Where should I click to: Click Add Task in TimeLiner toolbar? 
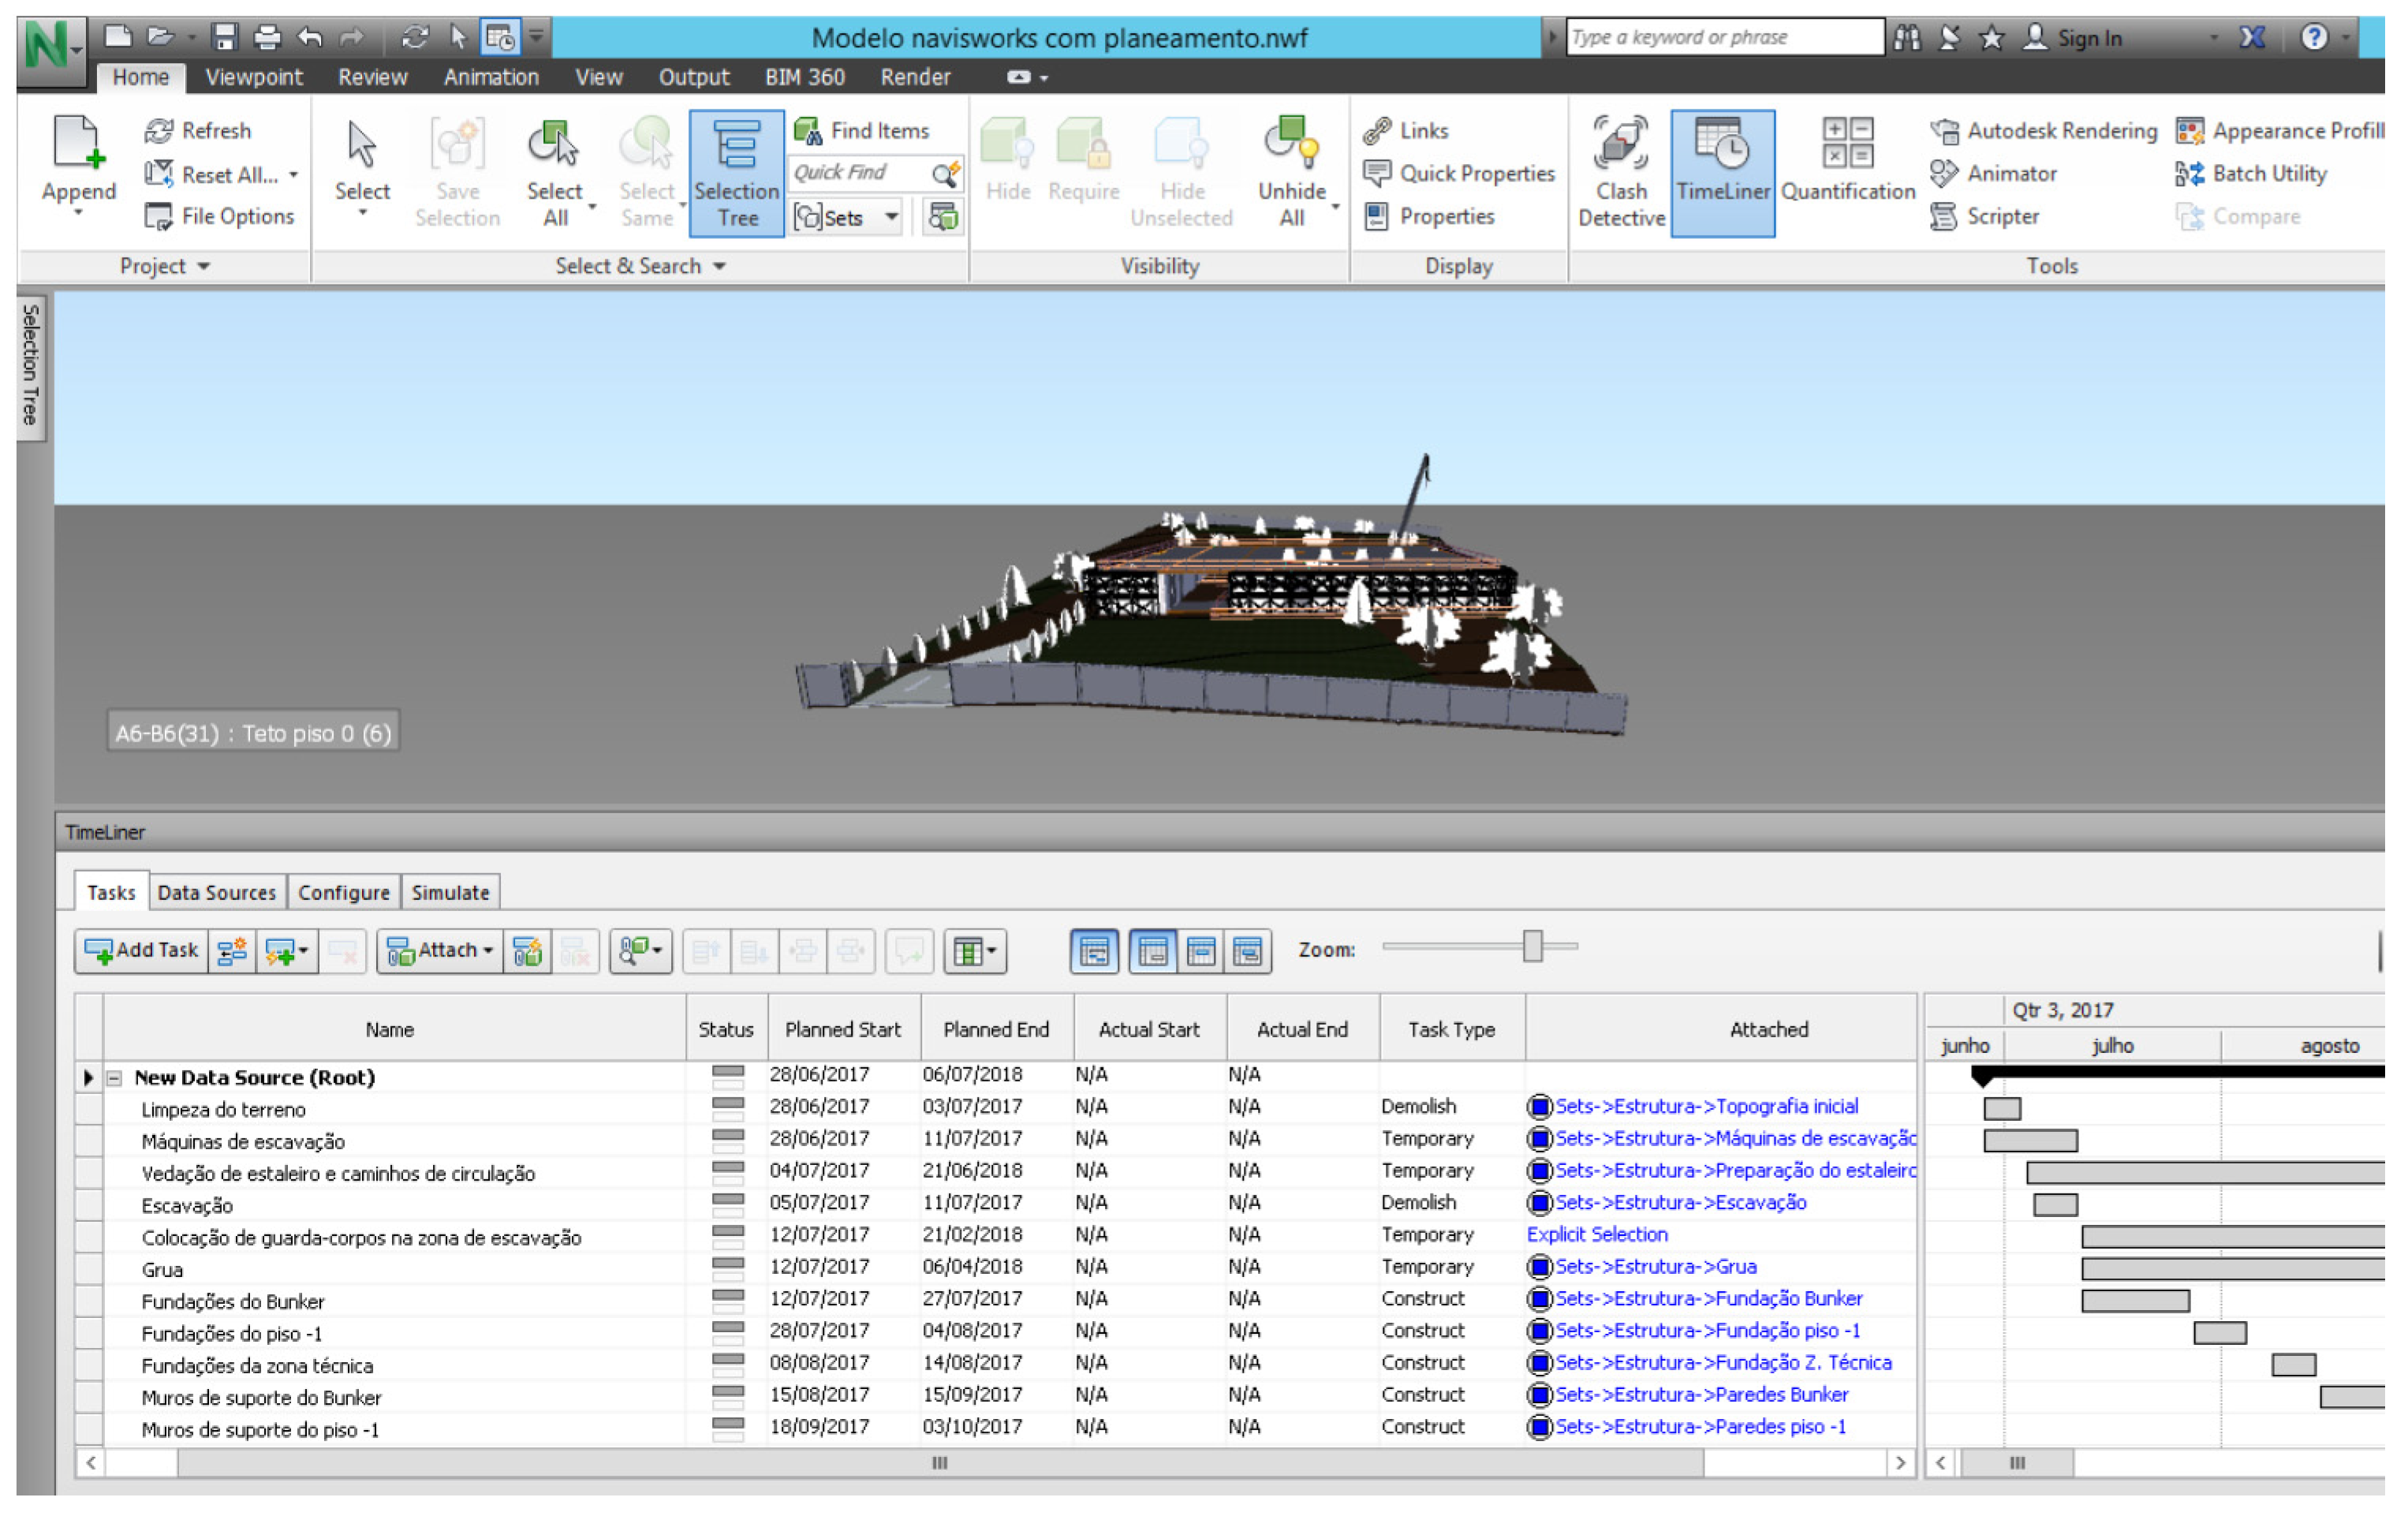click(141, 950)
